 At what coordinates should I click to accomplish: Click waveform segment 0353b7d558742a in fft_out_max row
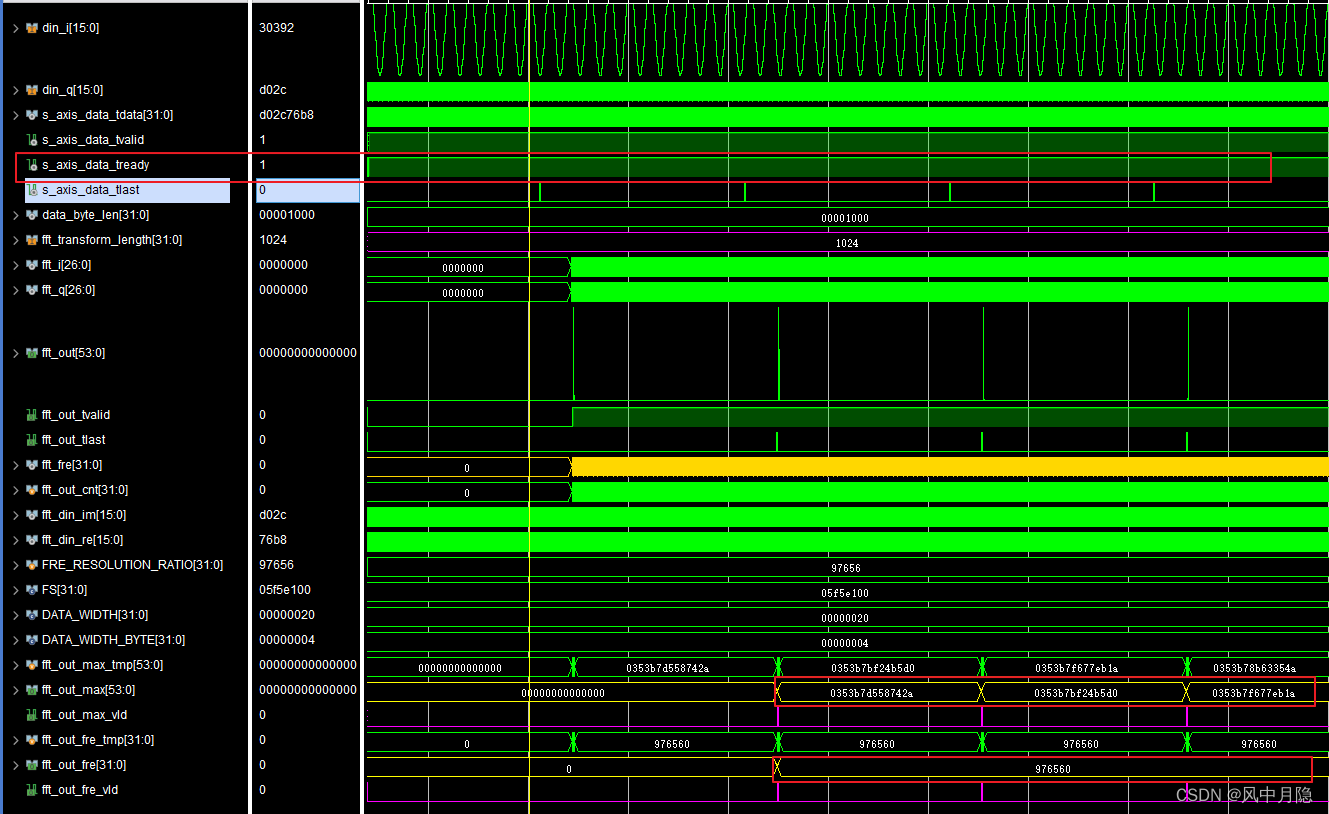click(x=871, y=693)
